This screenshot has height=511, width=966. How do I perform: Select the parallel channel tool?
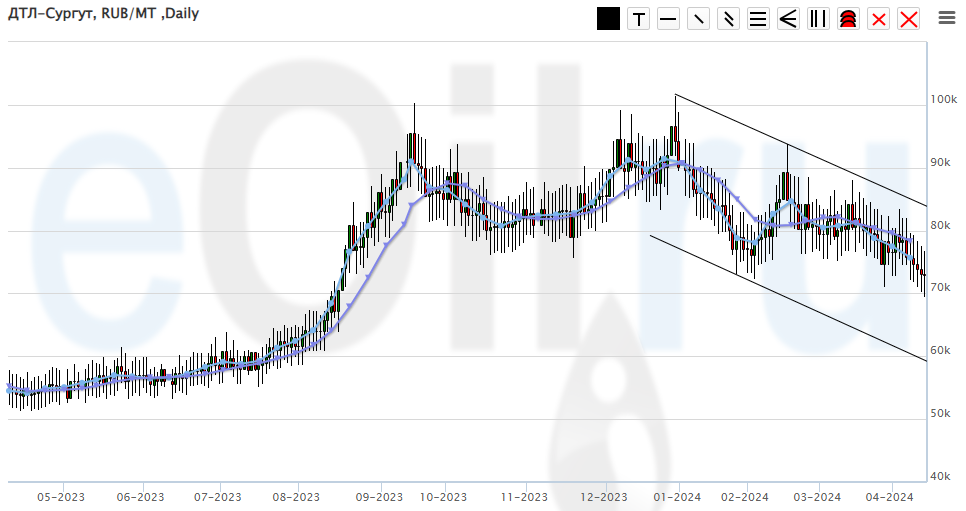[x=728, y=19]
